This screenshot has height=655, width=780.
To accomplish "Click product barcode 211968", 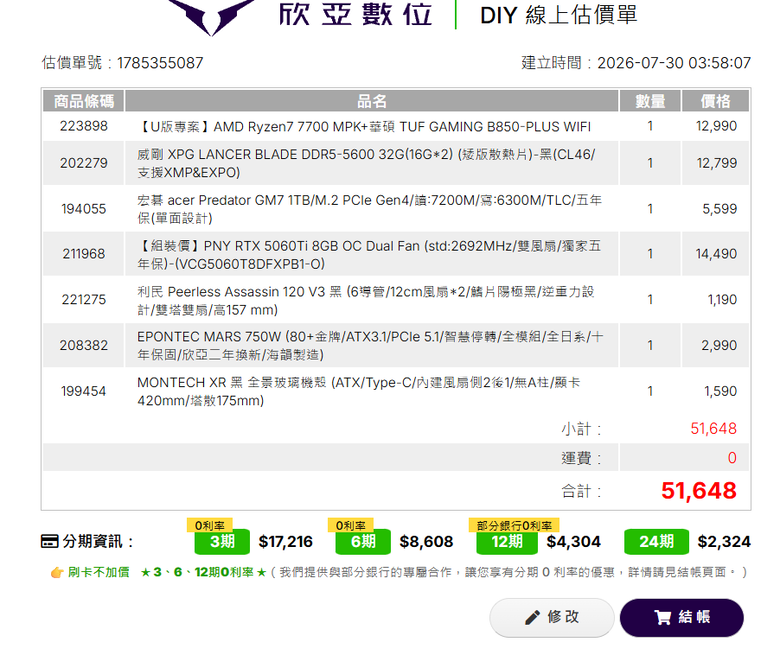I will pos(84,254).
